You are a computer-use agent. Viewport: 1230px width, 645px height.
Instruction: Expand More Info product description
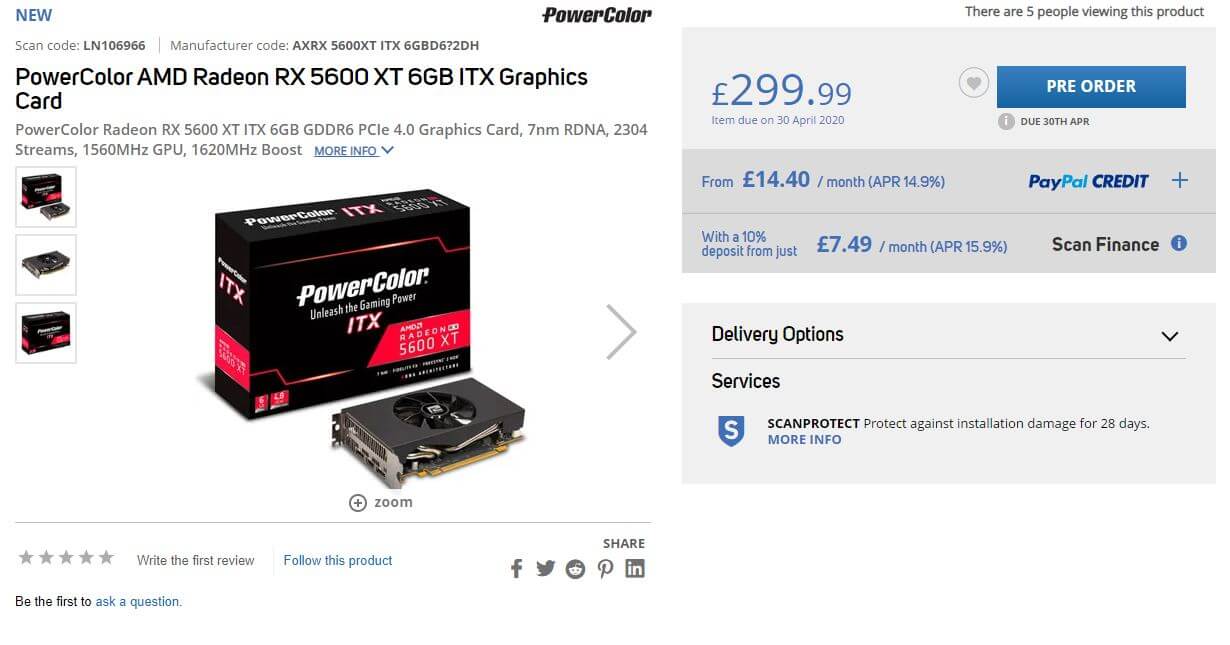[x=354, y=151]
